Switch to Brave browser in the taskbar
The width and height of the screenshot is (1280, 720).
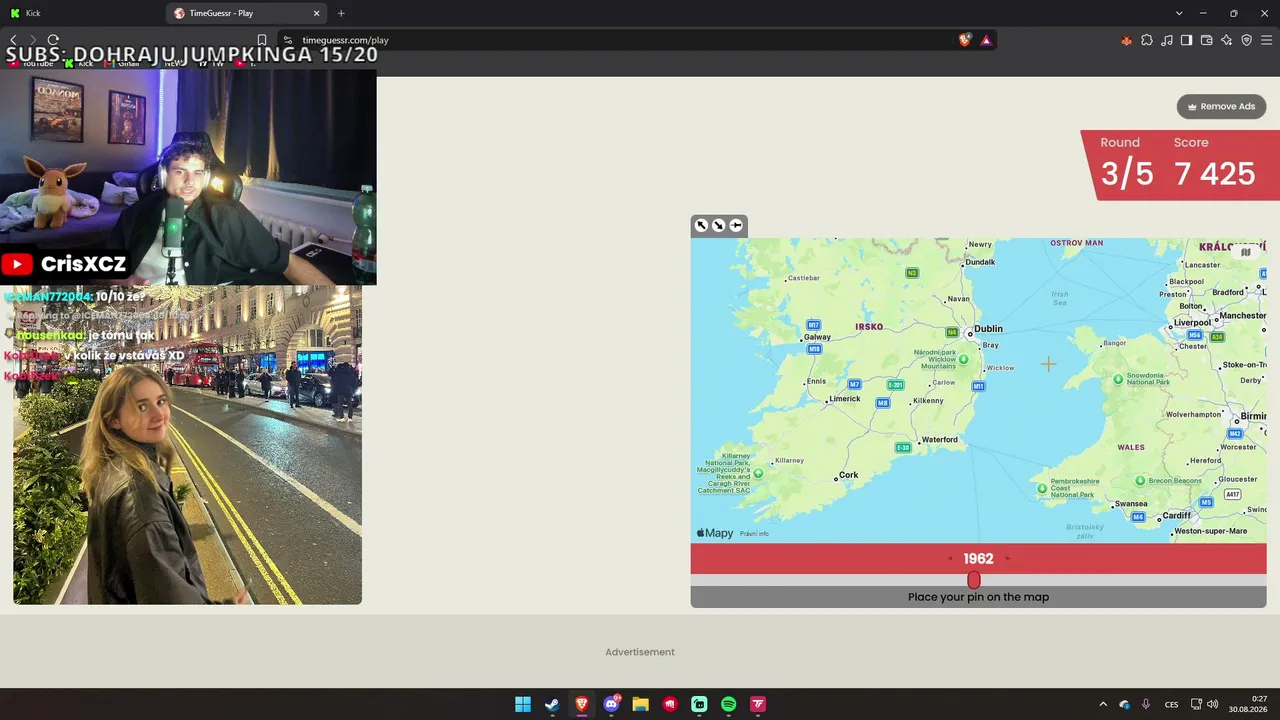pyautogui.click(x=581, y=704)
